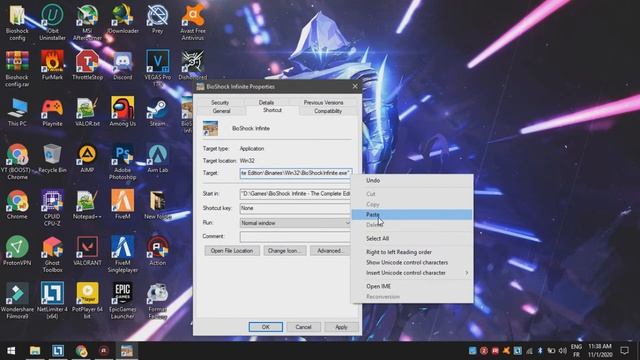Click the NetLimiter 4 desktop icon
The width and height of the screenshot is (640, 360).
tap(52, 301)
